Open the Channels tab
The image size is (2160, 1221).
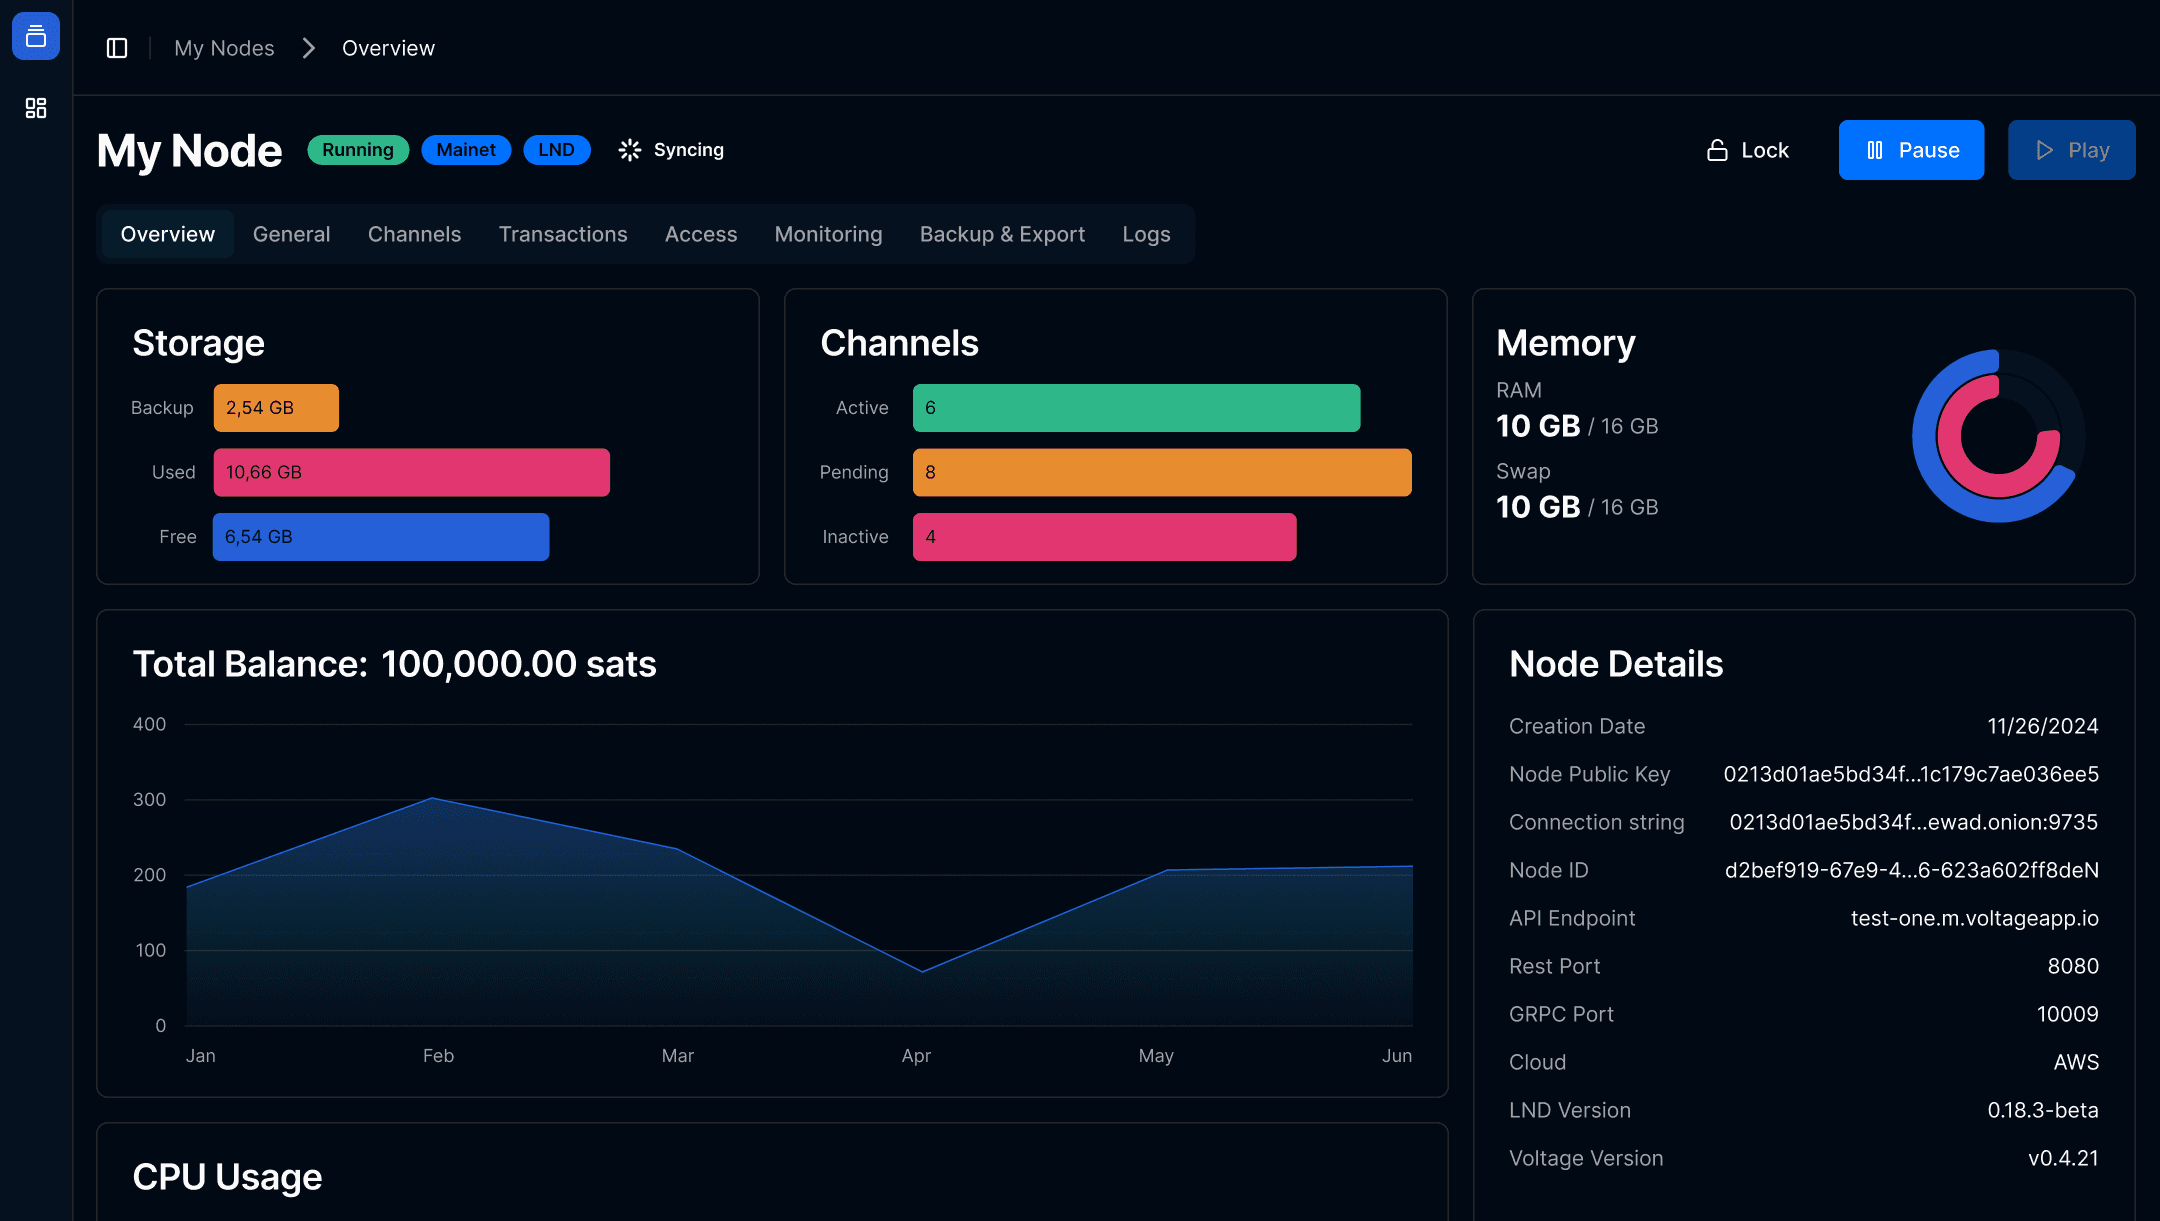pyautogui.click(x=414, y=234)
